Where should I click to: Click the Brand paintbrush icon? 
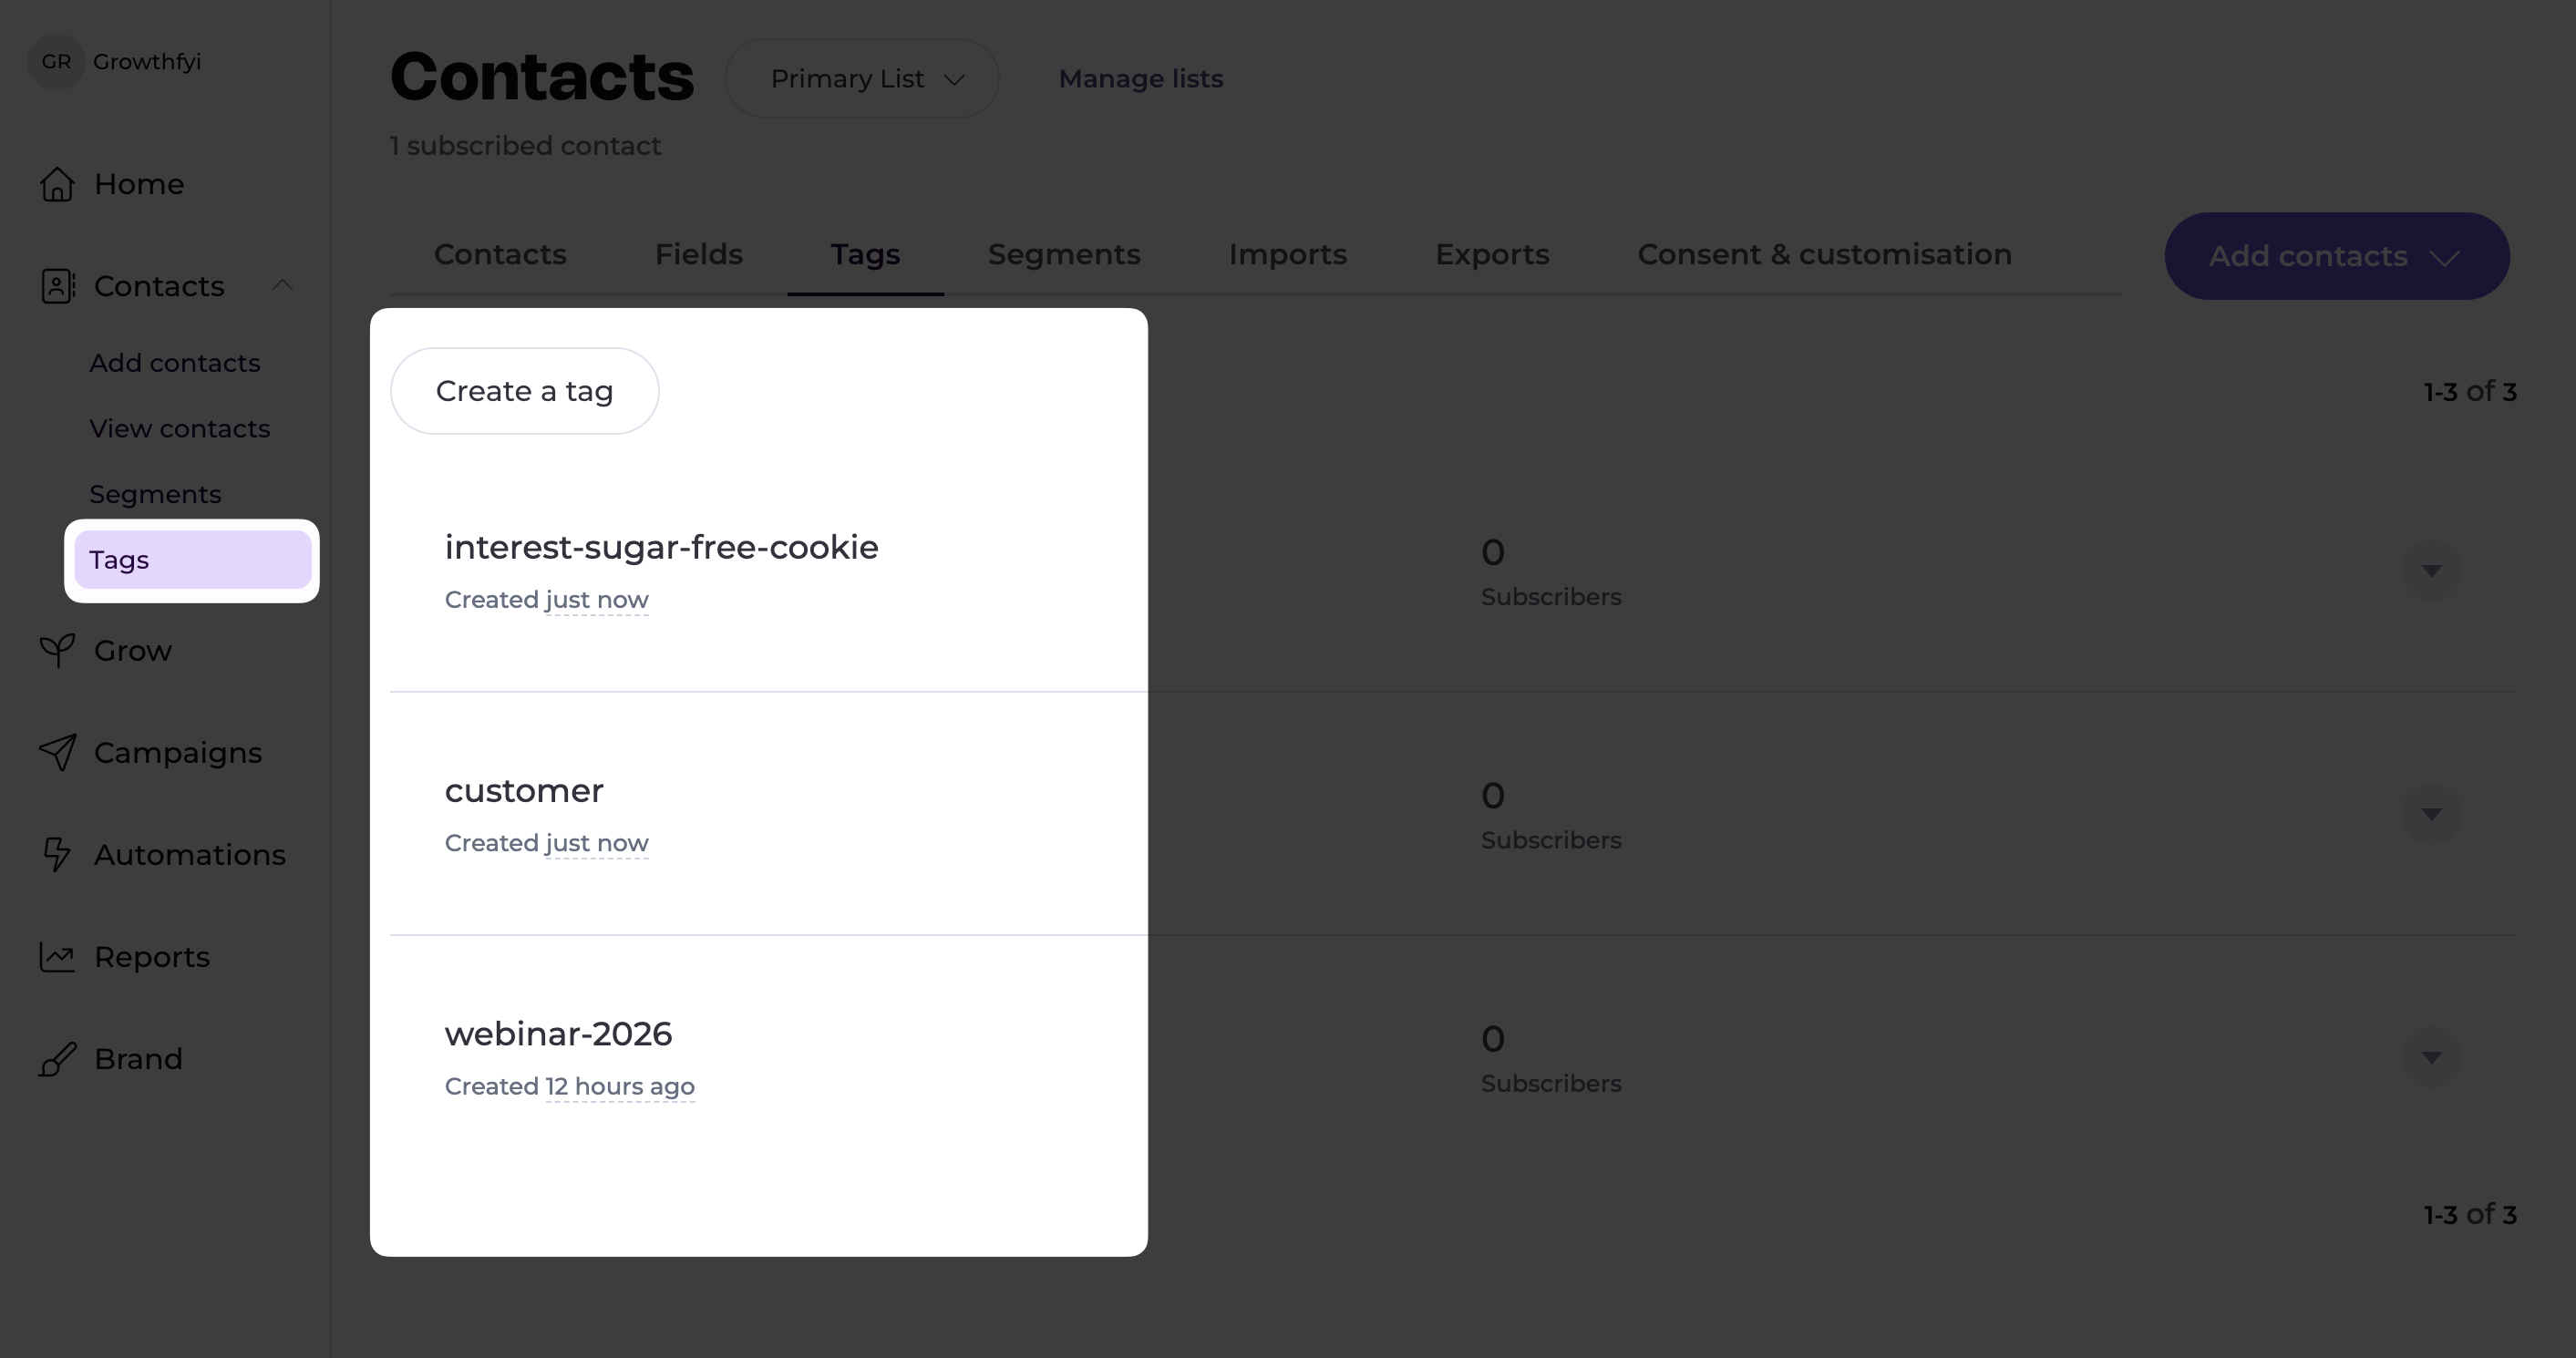[57, 1059]
